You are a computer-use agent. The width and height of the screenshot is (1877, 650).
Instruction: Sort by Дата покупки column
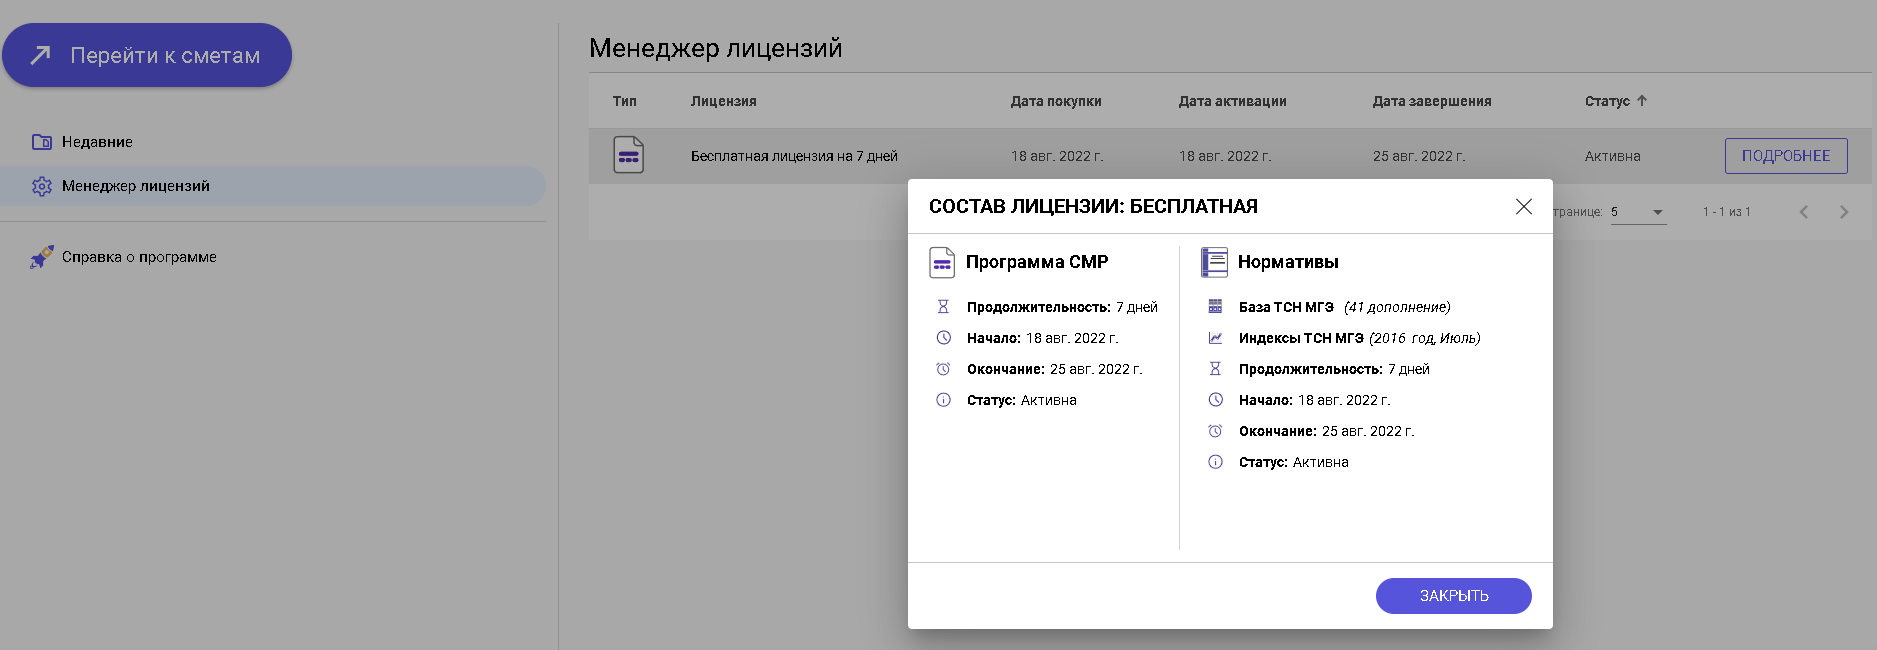1056,101
